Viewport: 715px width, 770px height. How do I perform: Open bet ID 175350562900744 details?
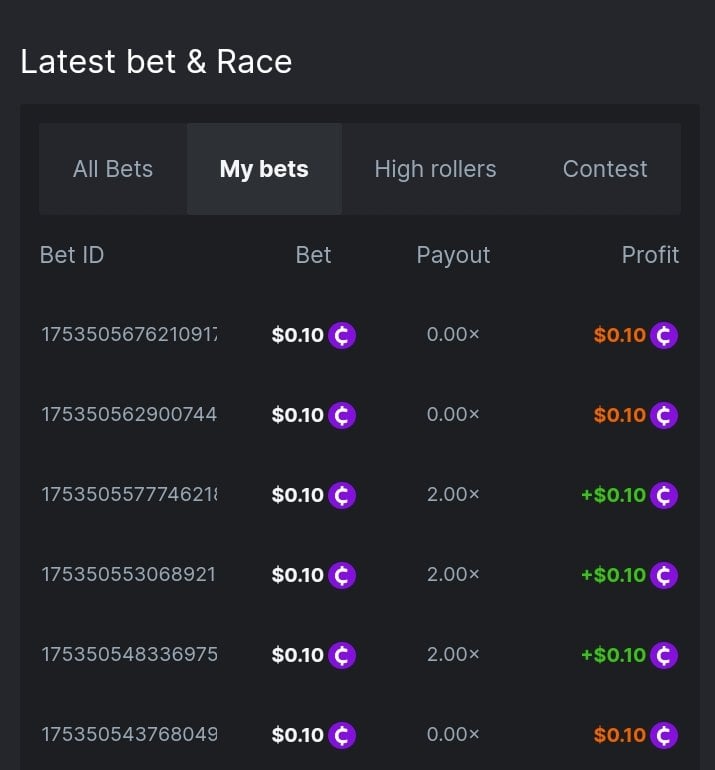coord(129,415)
